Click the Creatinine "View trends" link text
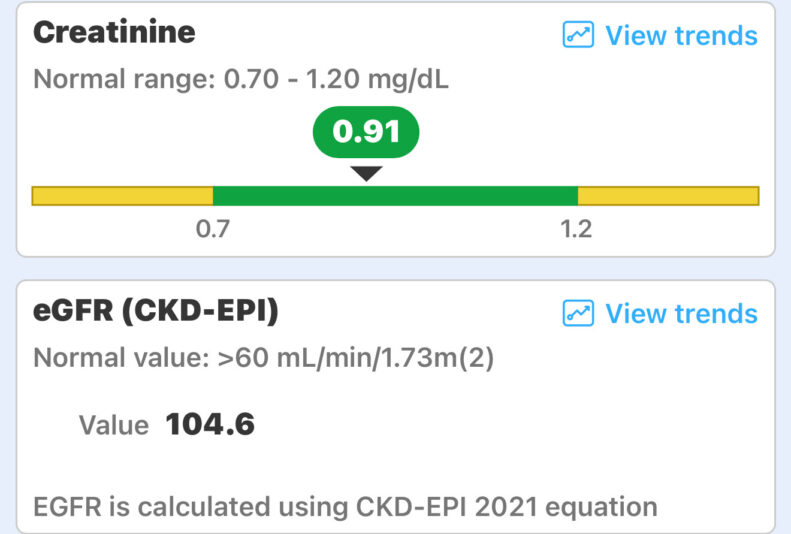Viewport: 791px width, 534px height. (681, 36)
